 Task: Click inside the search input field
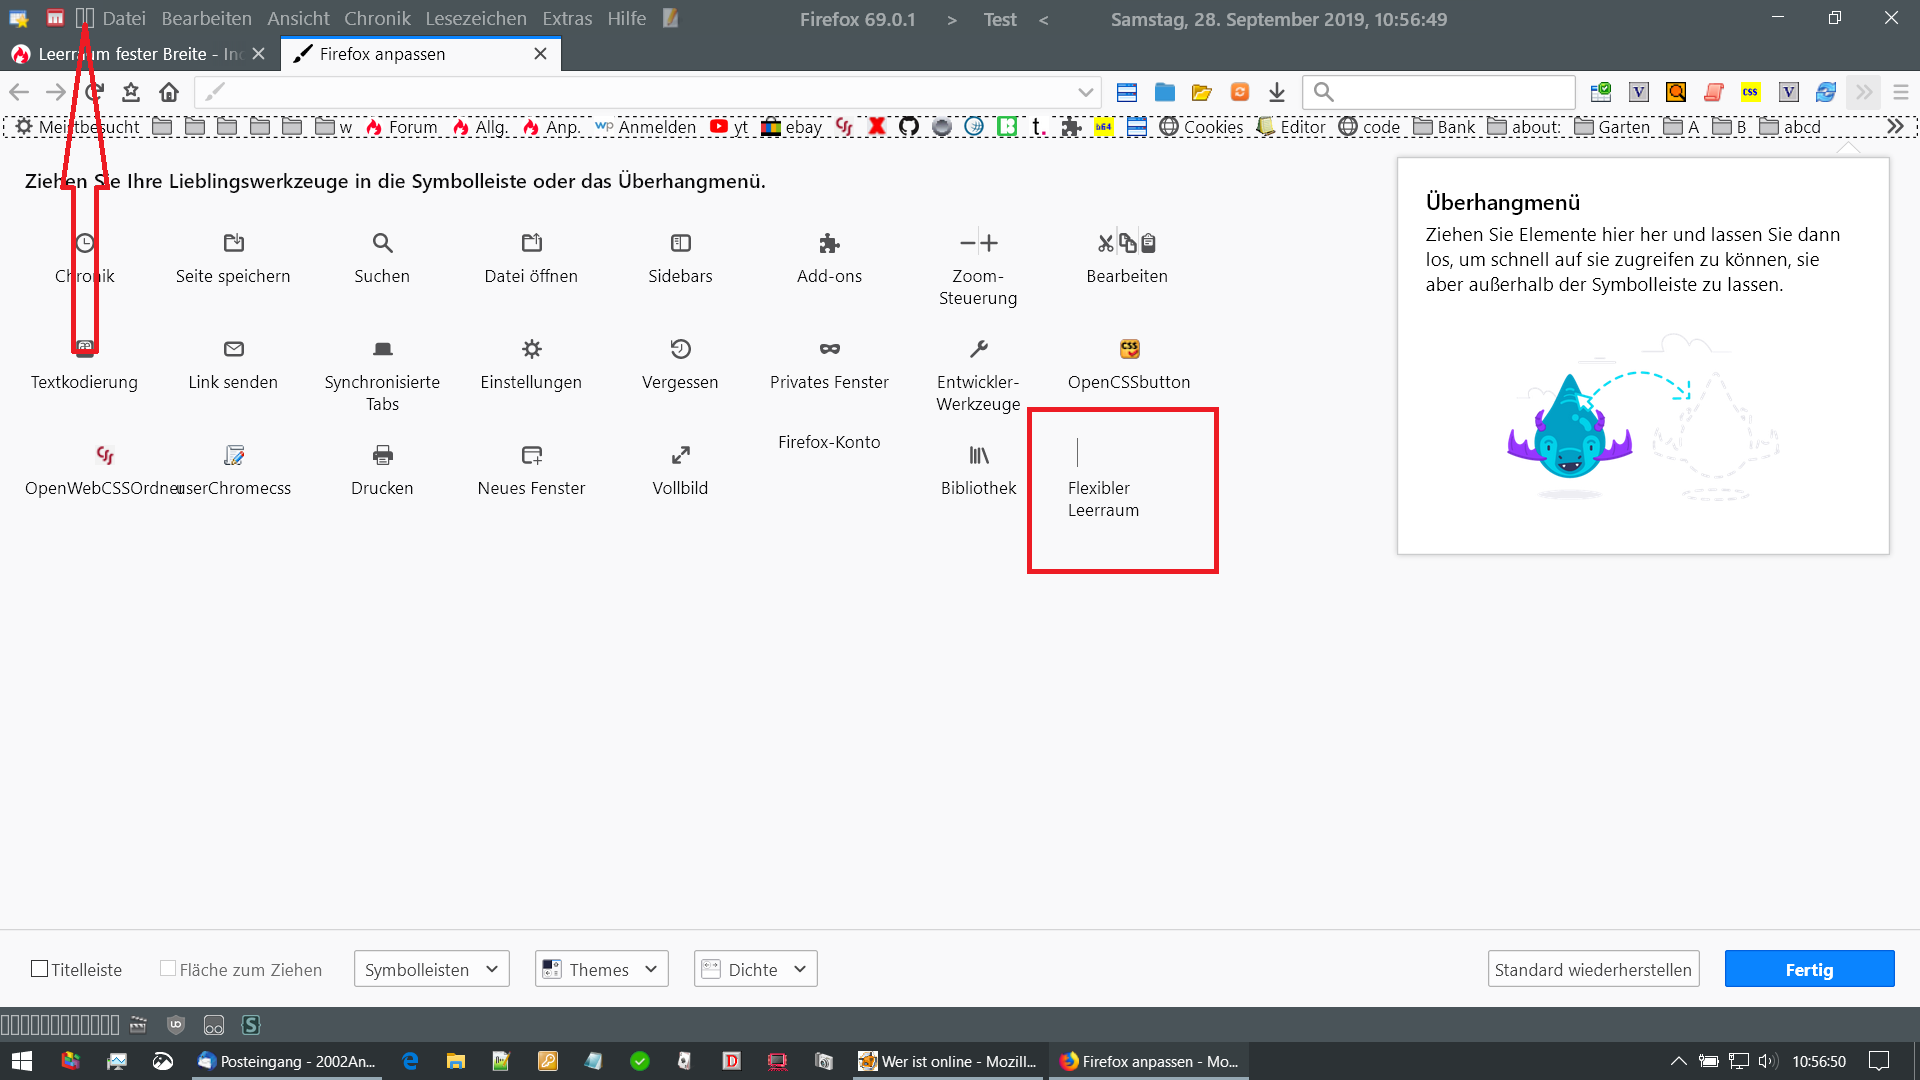tap(1450, 92)
